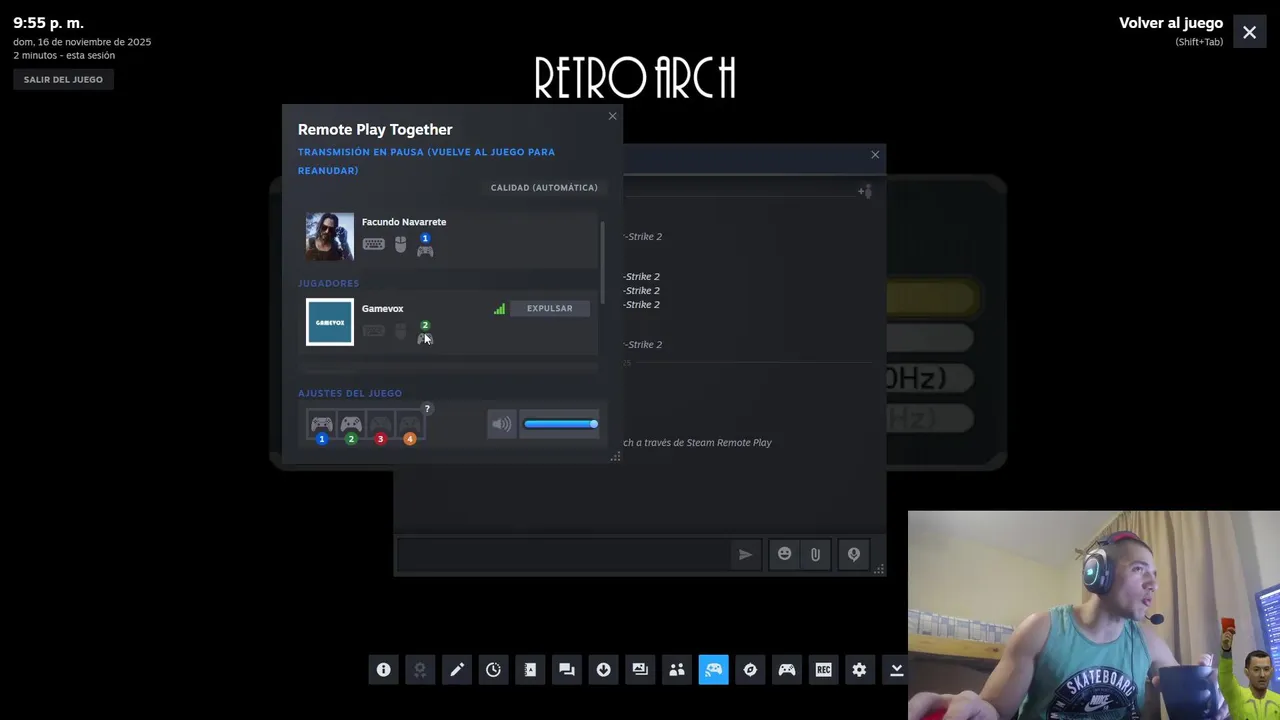Open the achievements icon in overlay bar
This screenshot has width=1280, height=720.
click(x=420, y=670)
